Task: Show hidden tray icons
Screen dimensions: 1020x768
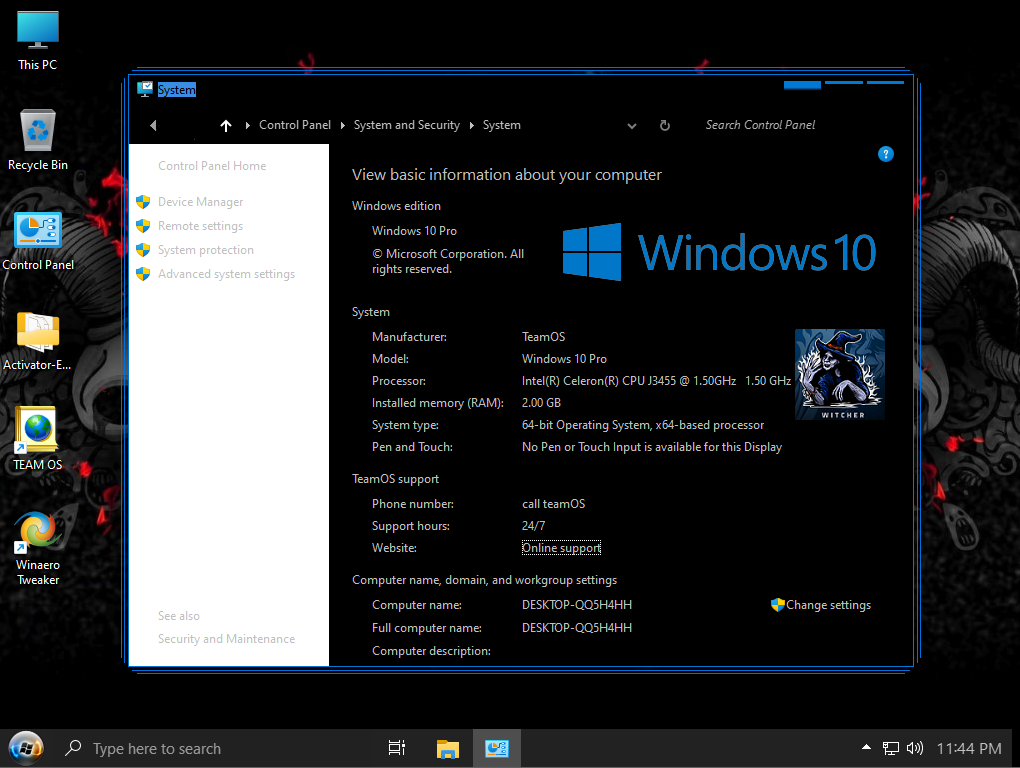Action: [866, 747]
